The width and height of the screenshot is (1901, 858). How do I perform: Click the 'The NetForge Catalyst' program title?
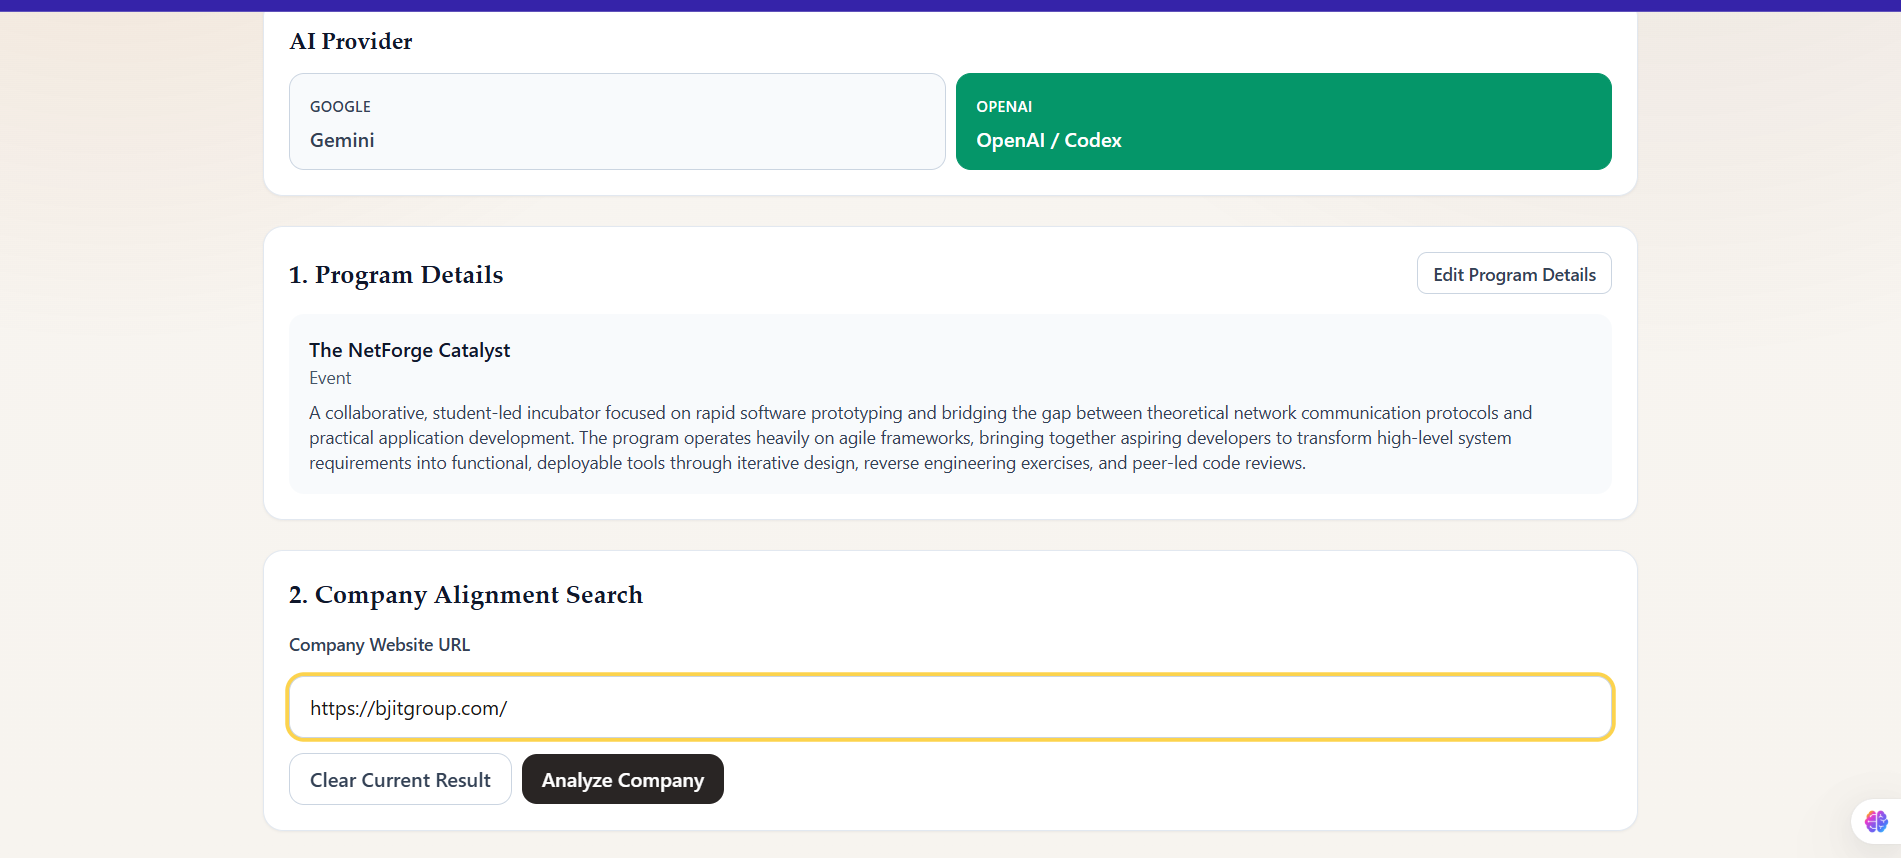(409, 350)
